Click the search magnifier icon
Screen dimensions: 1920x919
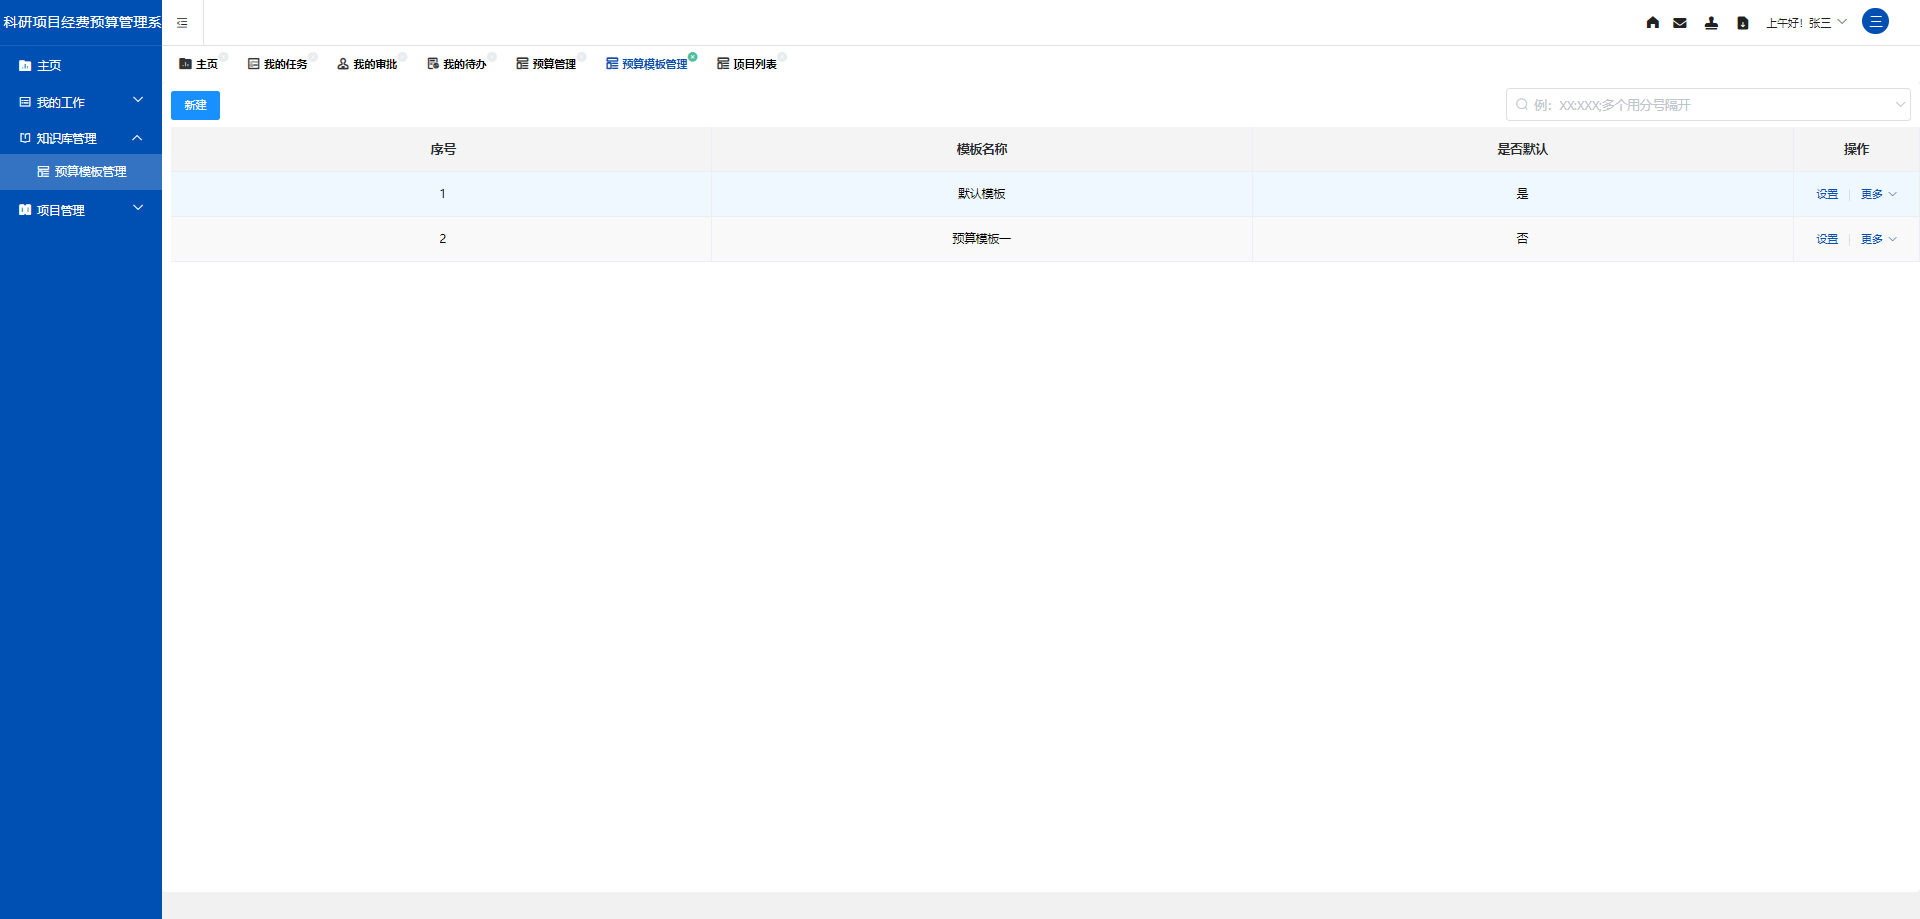[1522, 104]
